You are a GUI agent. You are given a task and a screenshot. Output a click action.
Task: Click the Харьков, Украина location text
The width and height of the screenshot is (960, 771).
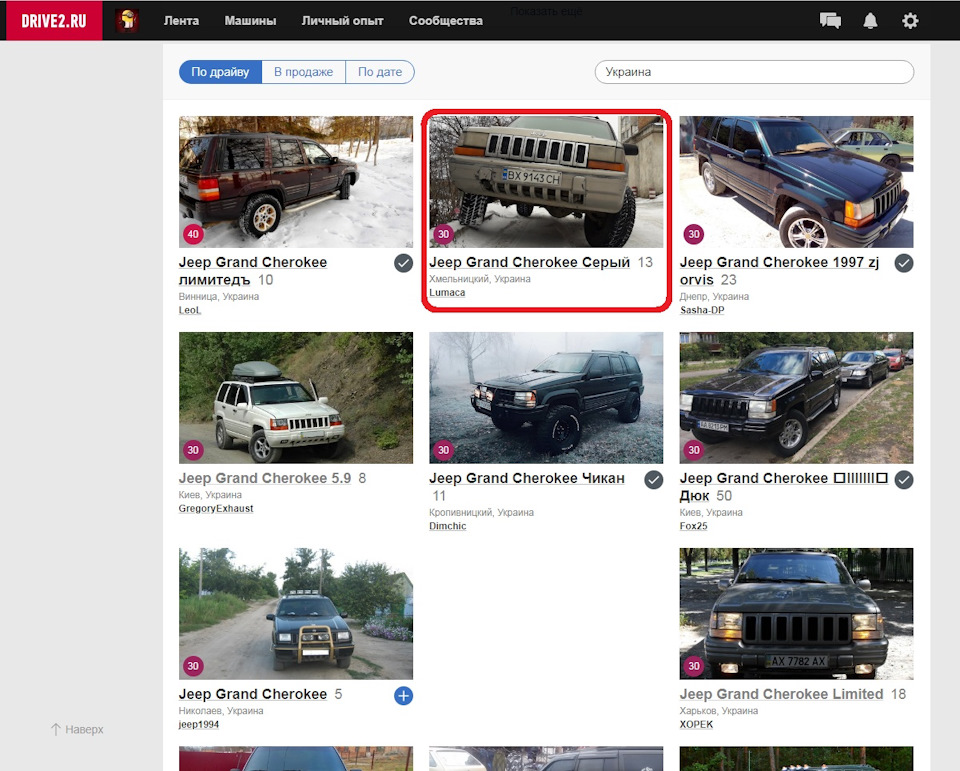(x=719, y=711)
